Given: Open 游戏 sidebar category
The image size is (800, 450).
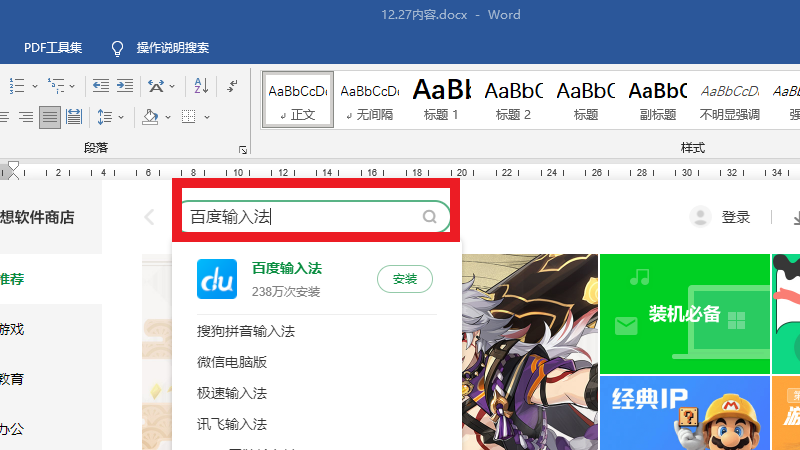Looking at the screenshot, I should [12, 329].
